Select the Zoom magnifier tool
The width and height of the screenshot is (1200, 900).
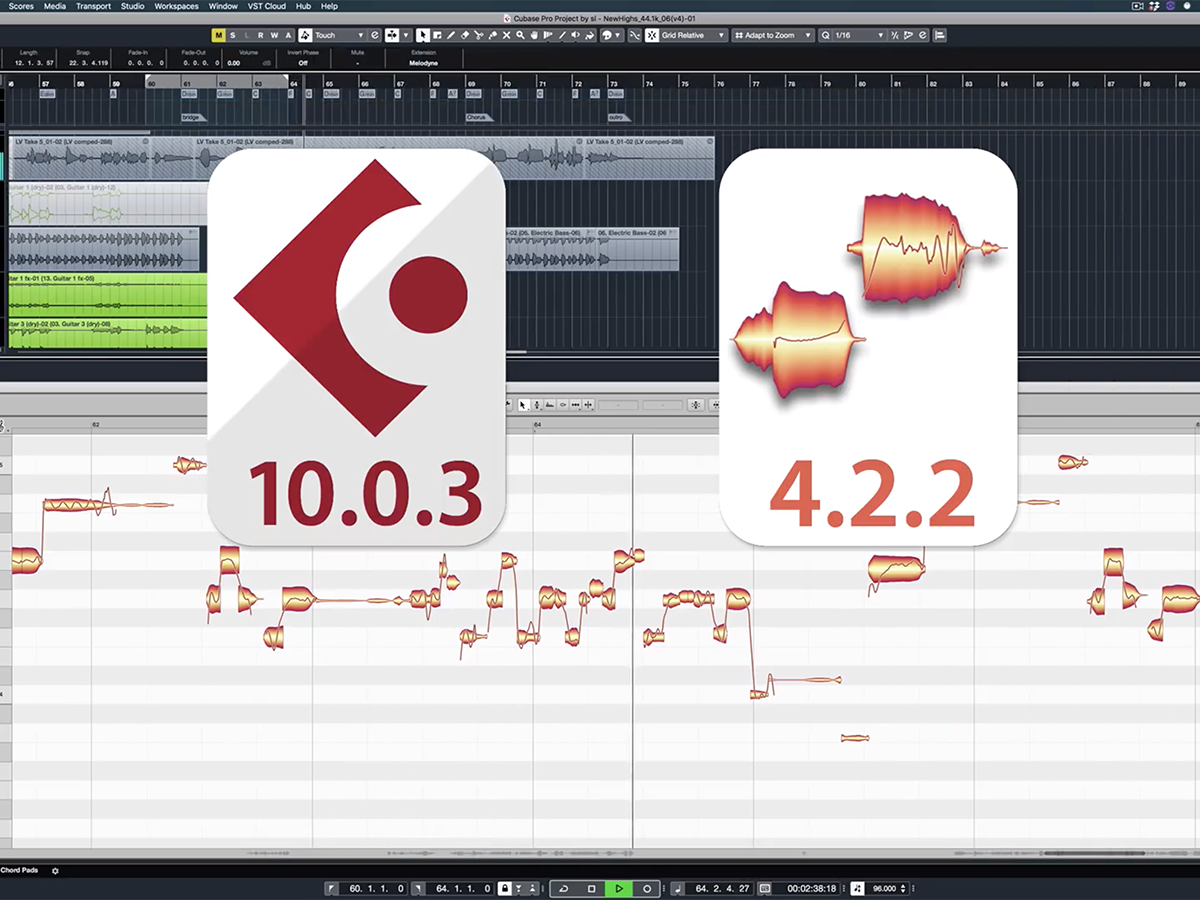coord(521,35)
